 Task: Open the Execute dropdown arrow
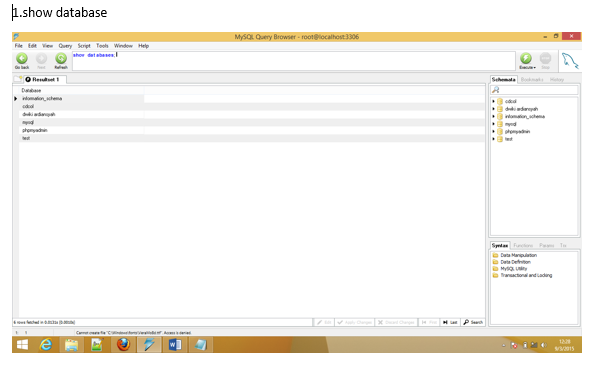[535, 67]
